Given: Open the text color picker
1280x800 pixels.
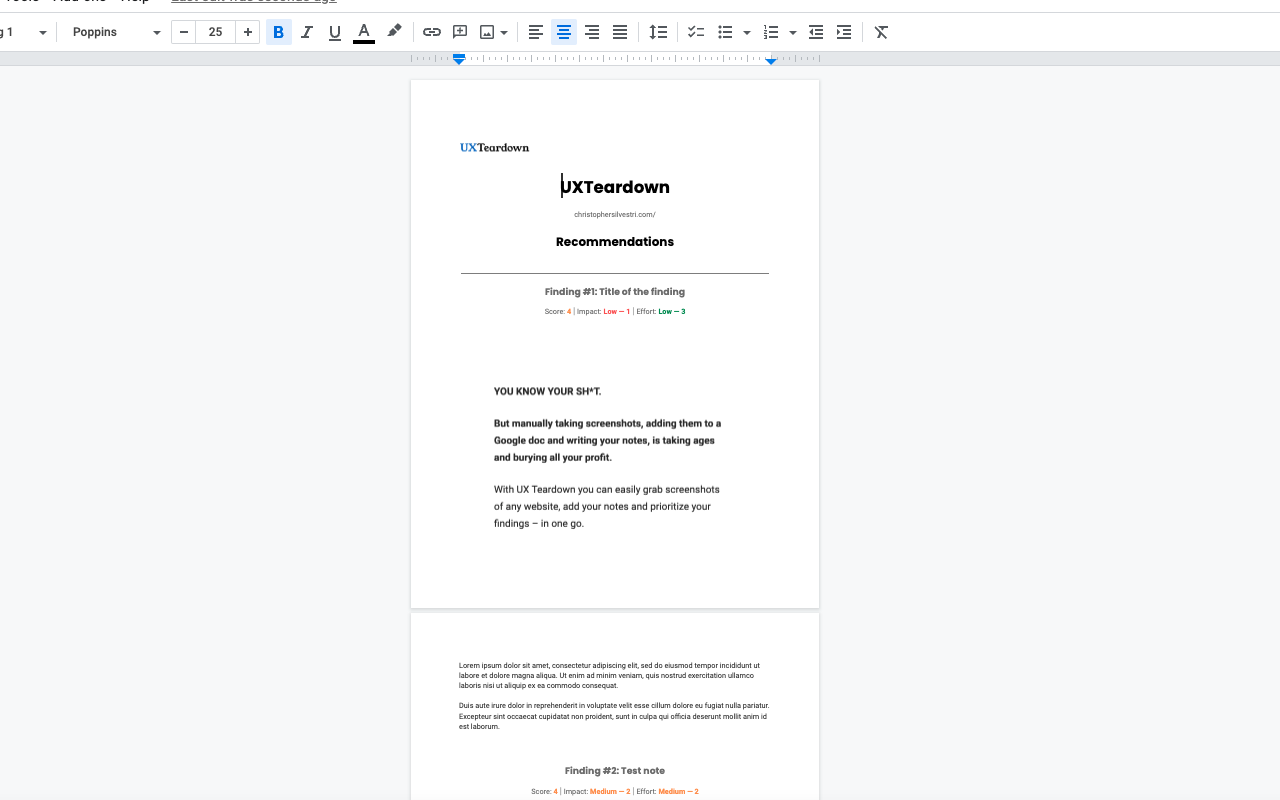Looking at the screenshot, I should click(364, 32).
